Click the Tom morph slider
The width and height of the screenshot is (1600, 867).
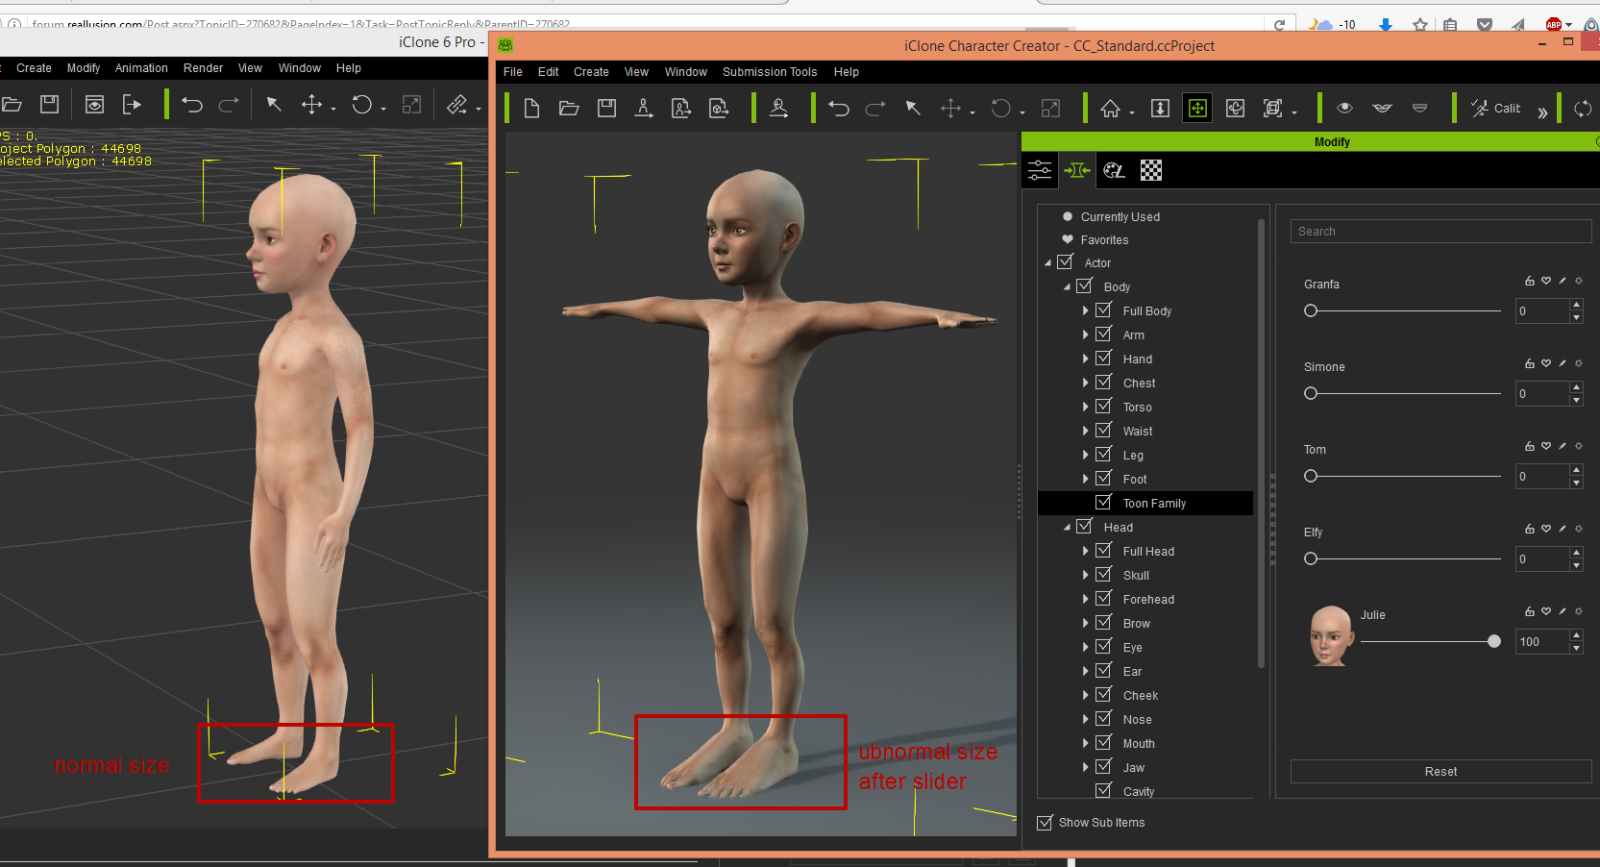[x=1403, y=476]
